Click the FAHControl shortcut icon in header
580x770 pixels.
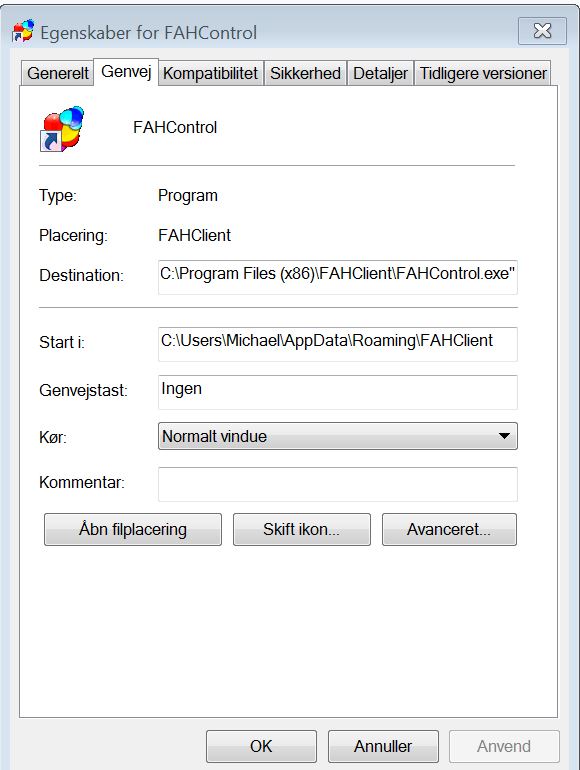[62, 129]
